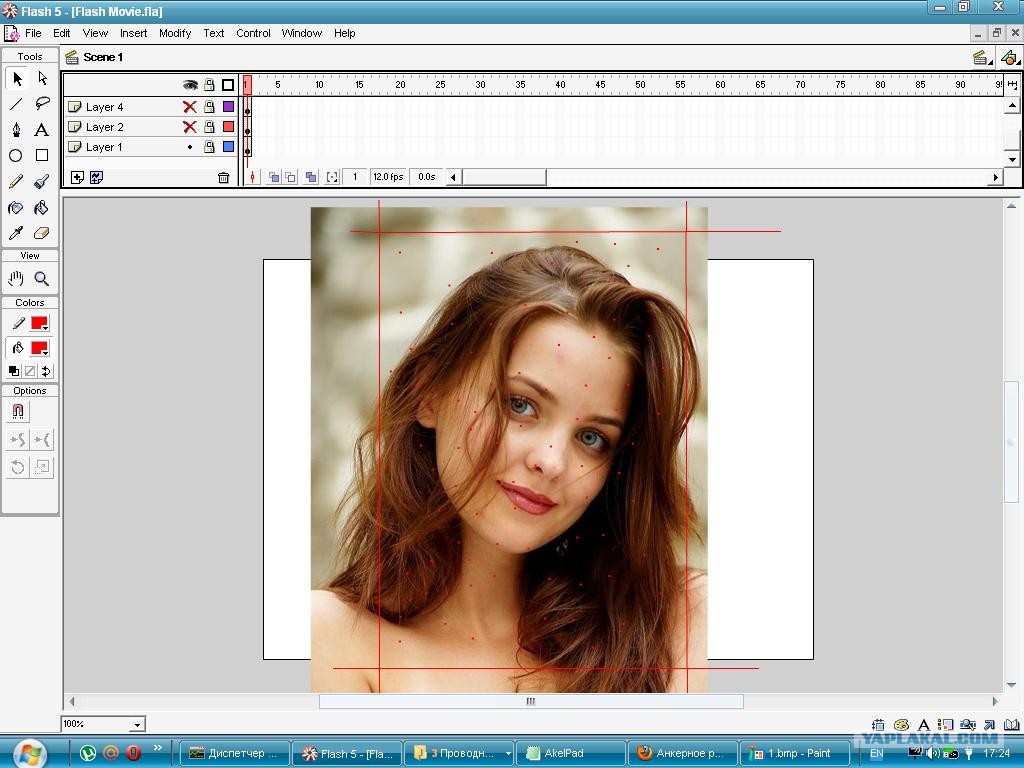Toggle show all layers as outlines

[228, 85]
